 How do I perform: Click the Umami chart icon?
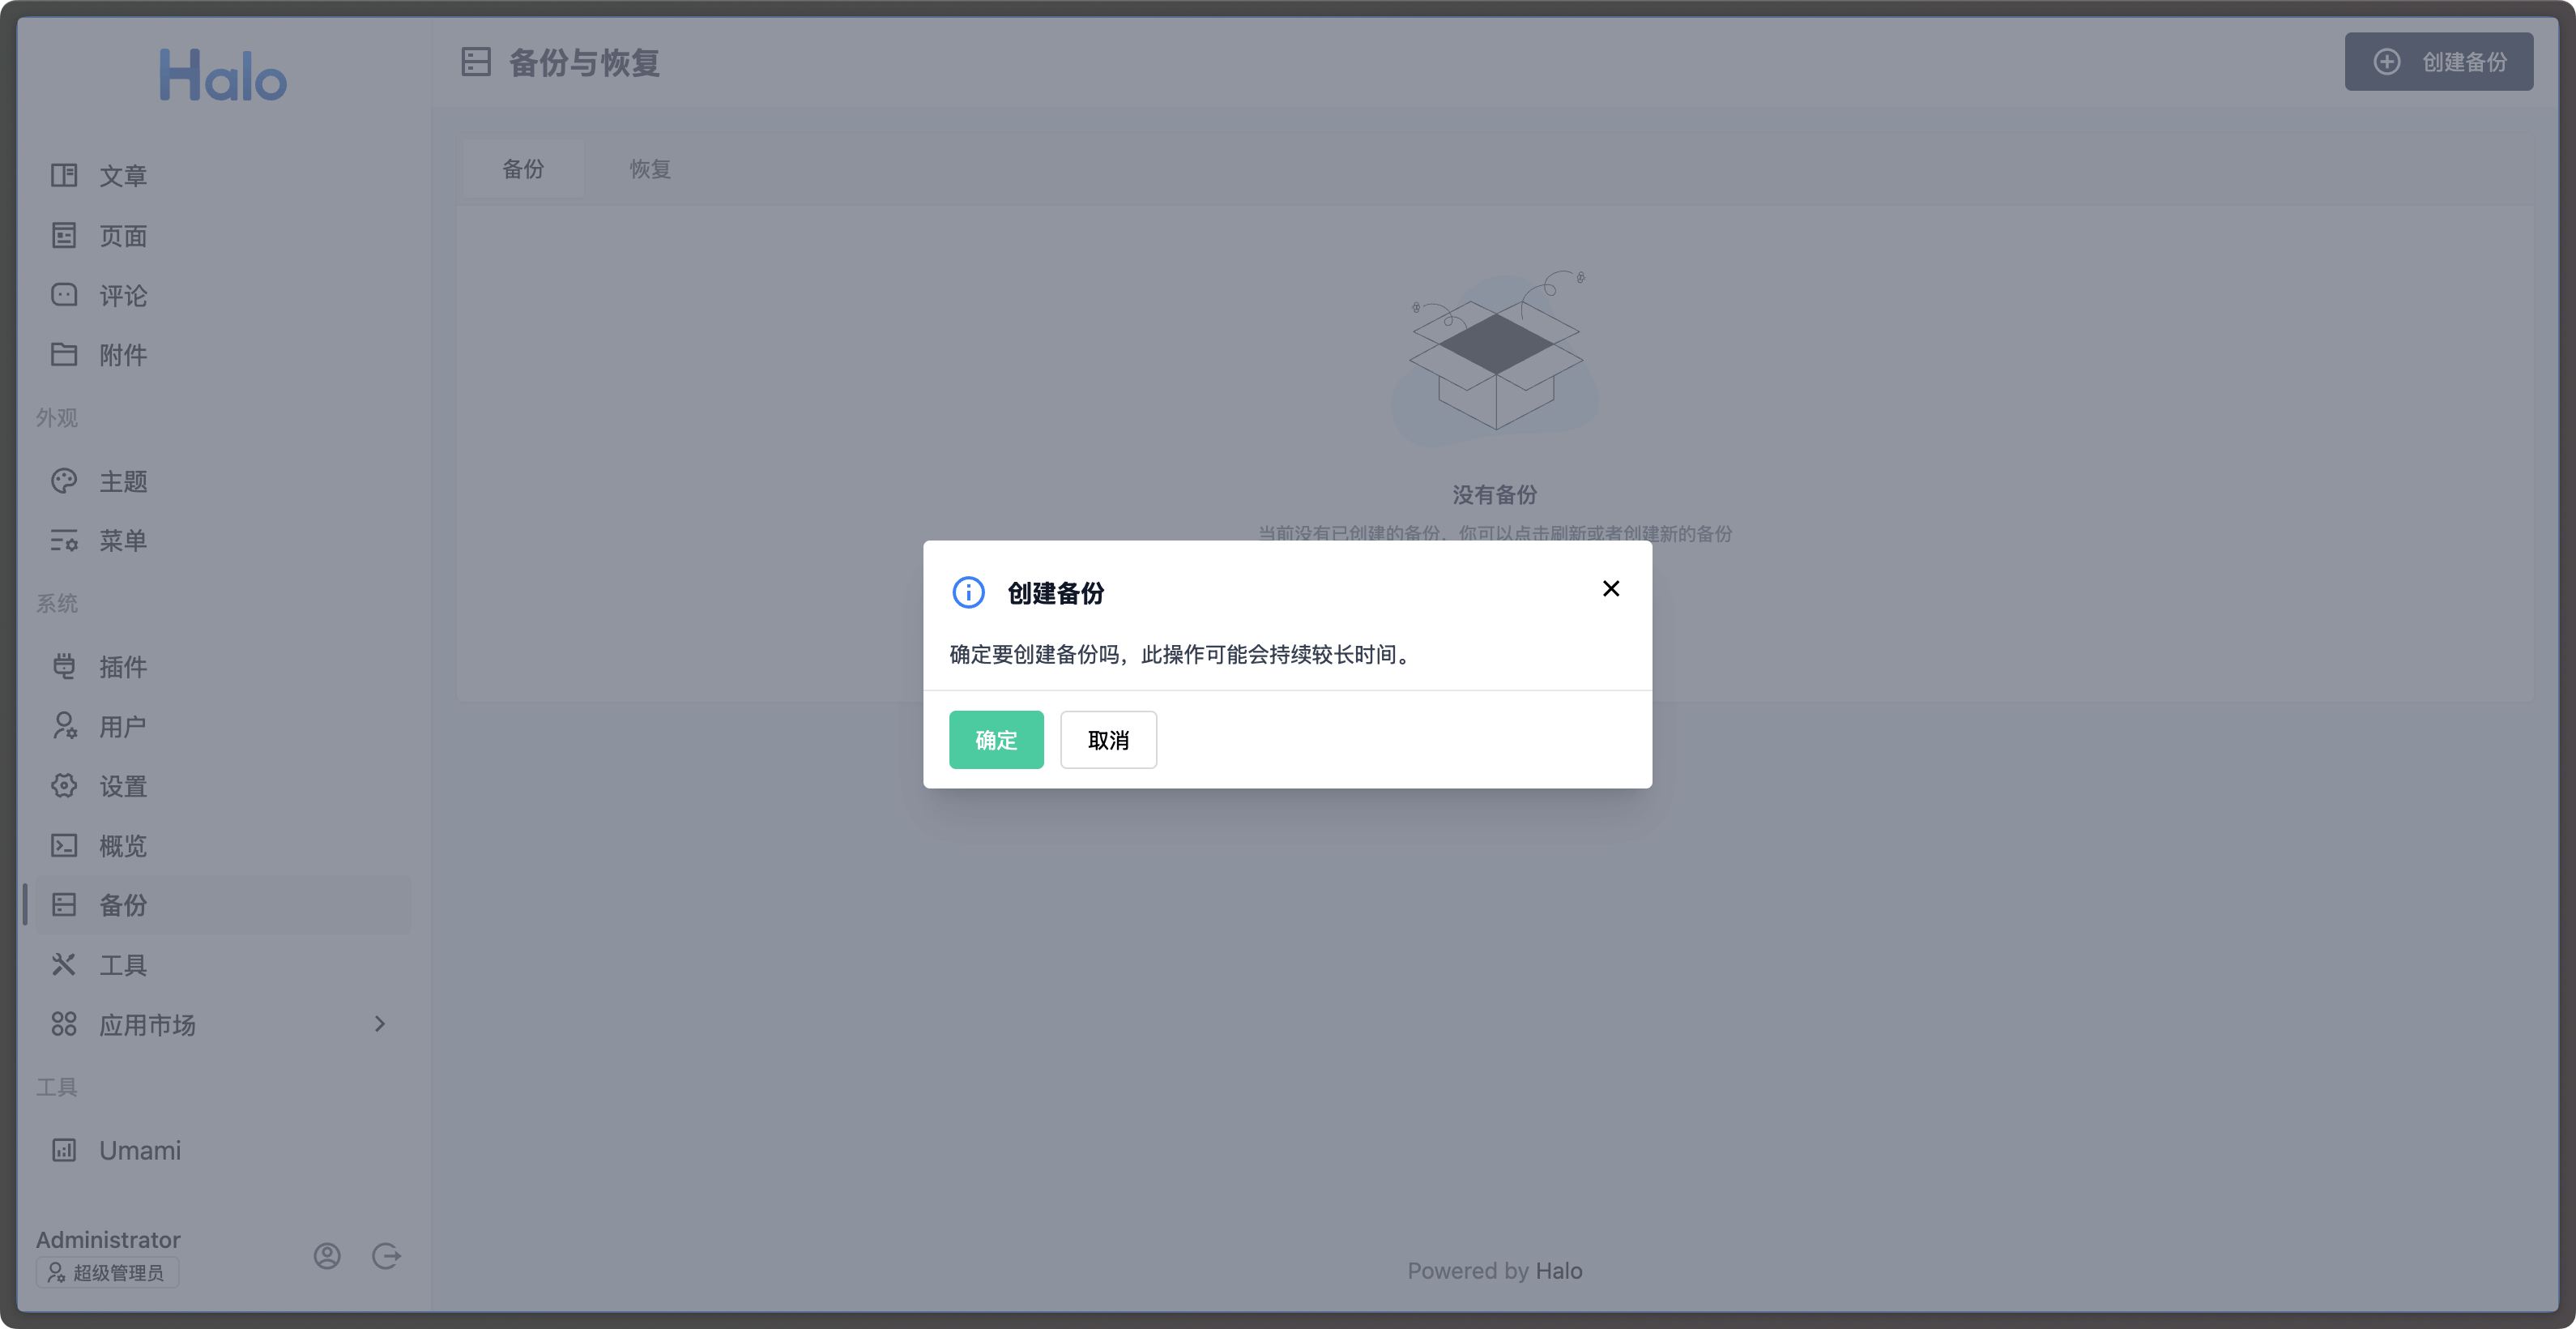pyautogui.click(x=64, y=1151)
